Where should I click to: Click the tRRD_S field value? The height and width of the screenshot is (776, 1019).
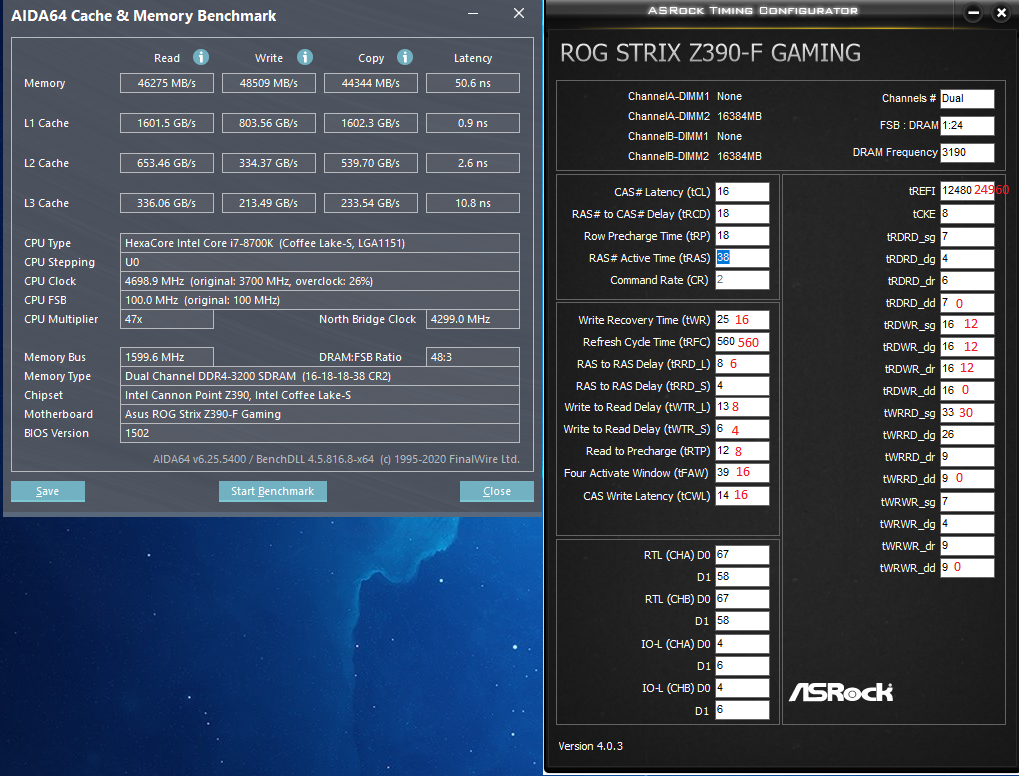point(742,386)
